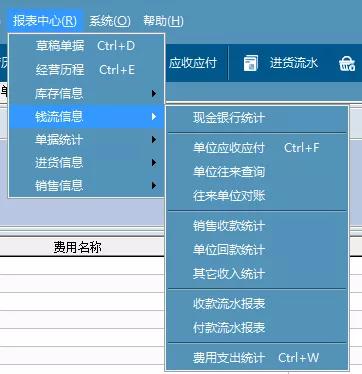The width and height of the screenshot is (362, 374).
Task: Open 付款流水报表
Action: point(257,328)
